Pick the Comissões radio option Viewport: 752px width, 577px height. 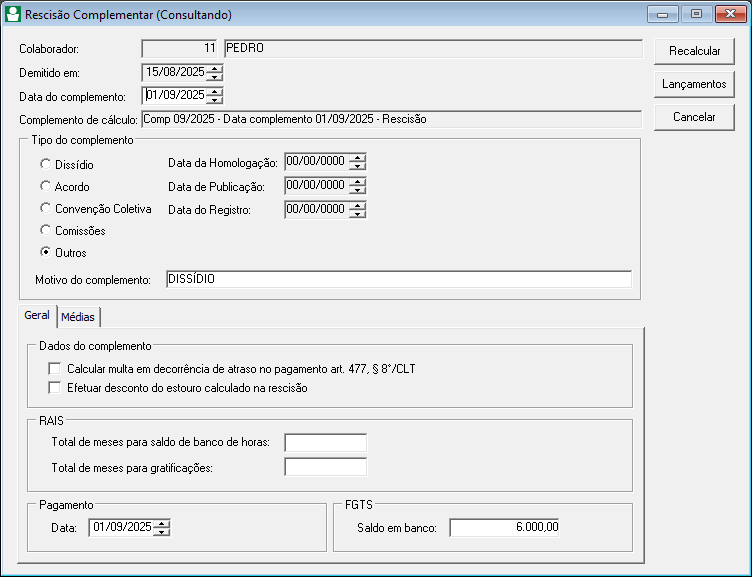[x=45, y=230]
